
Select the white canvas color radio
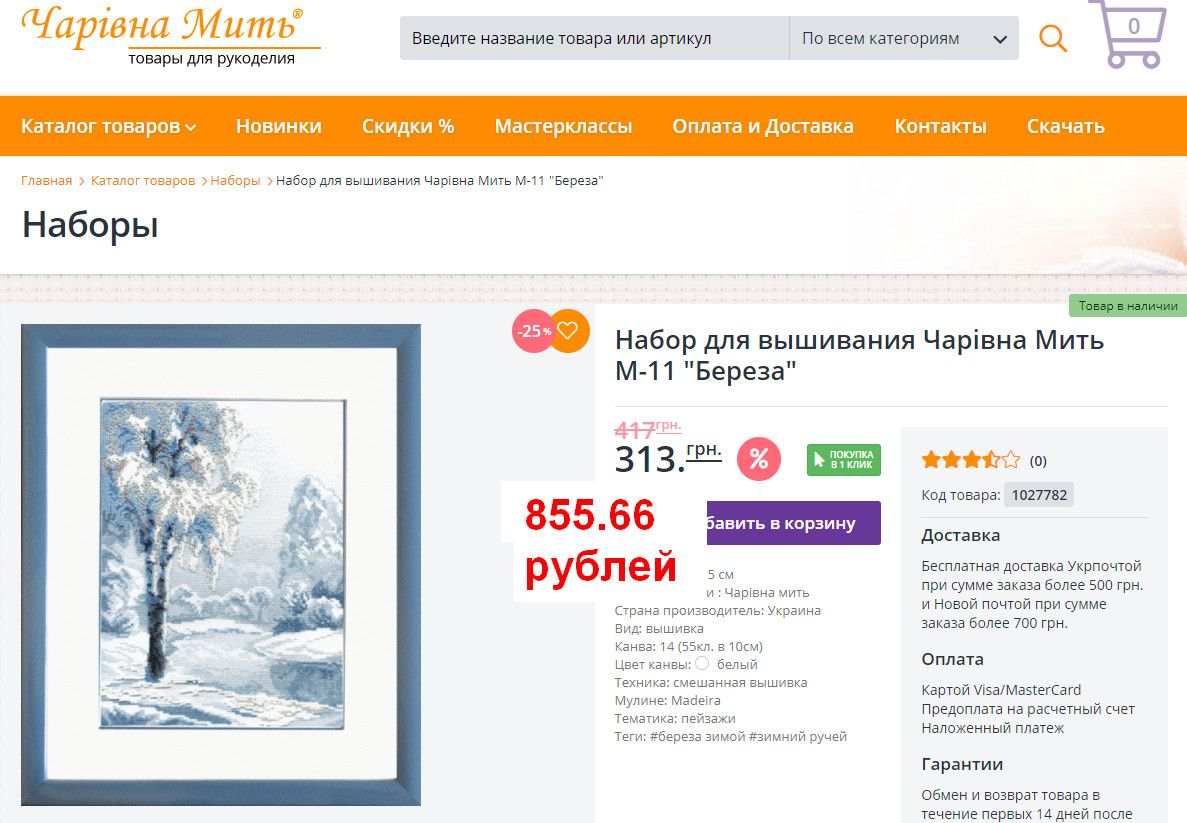click(x=702, y=663)
